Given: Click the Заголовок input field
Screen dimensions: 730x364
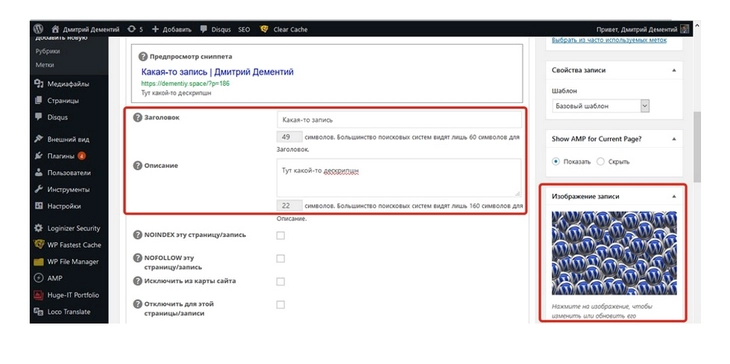Looking at the screenshot, I should point(399,120).
